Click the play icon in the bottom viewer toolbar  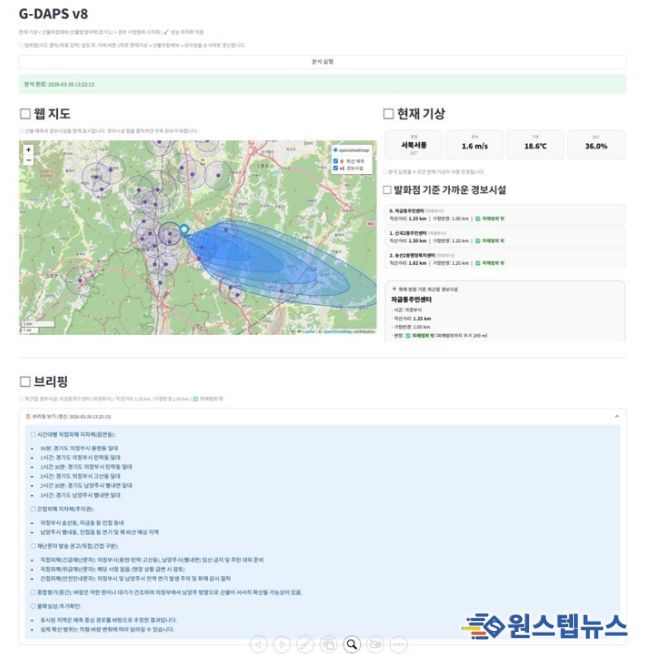click(282, 644)
